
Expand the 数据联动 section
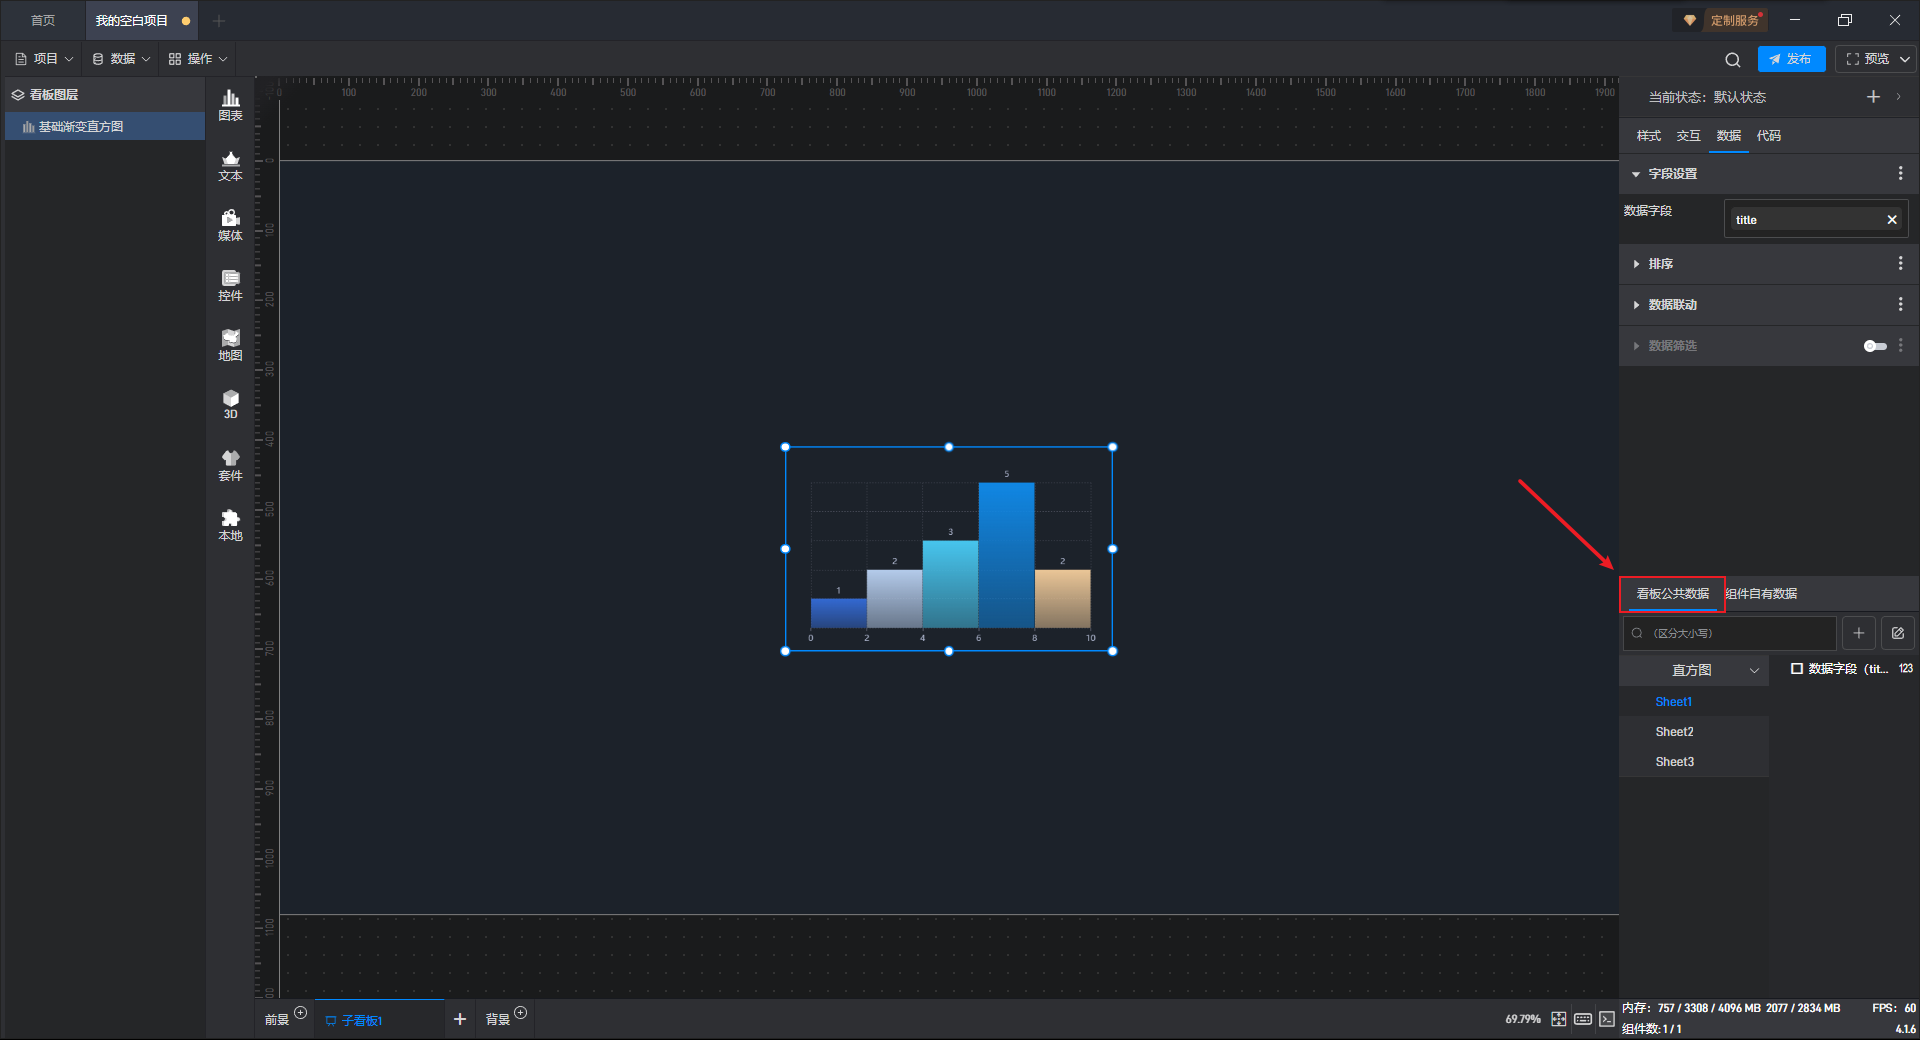click(1636, 305)
